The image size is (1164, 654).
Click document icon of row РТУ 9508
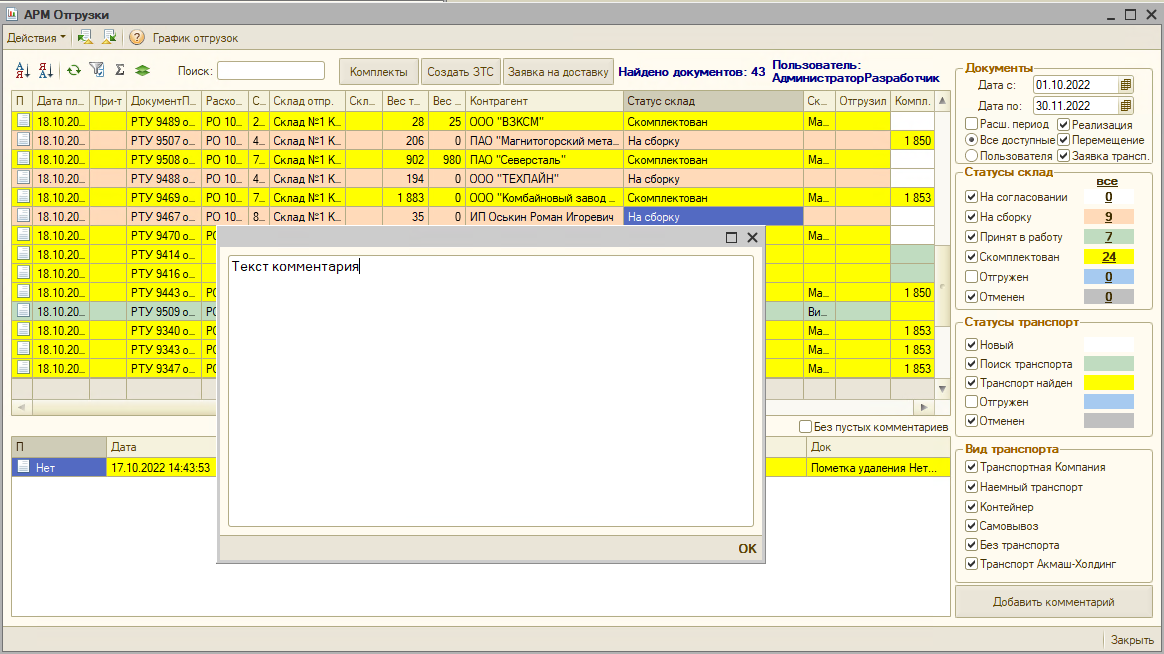23,158
